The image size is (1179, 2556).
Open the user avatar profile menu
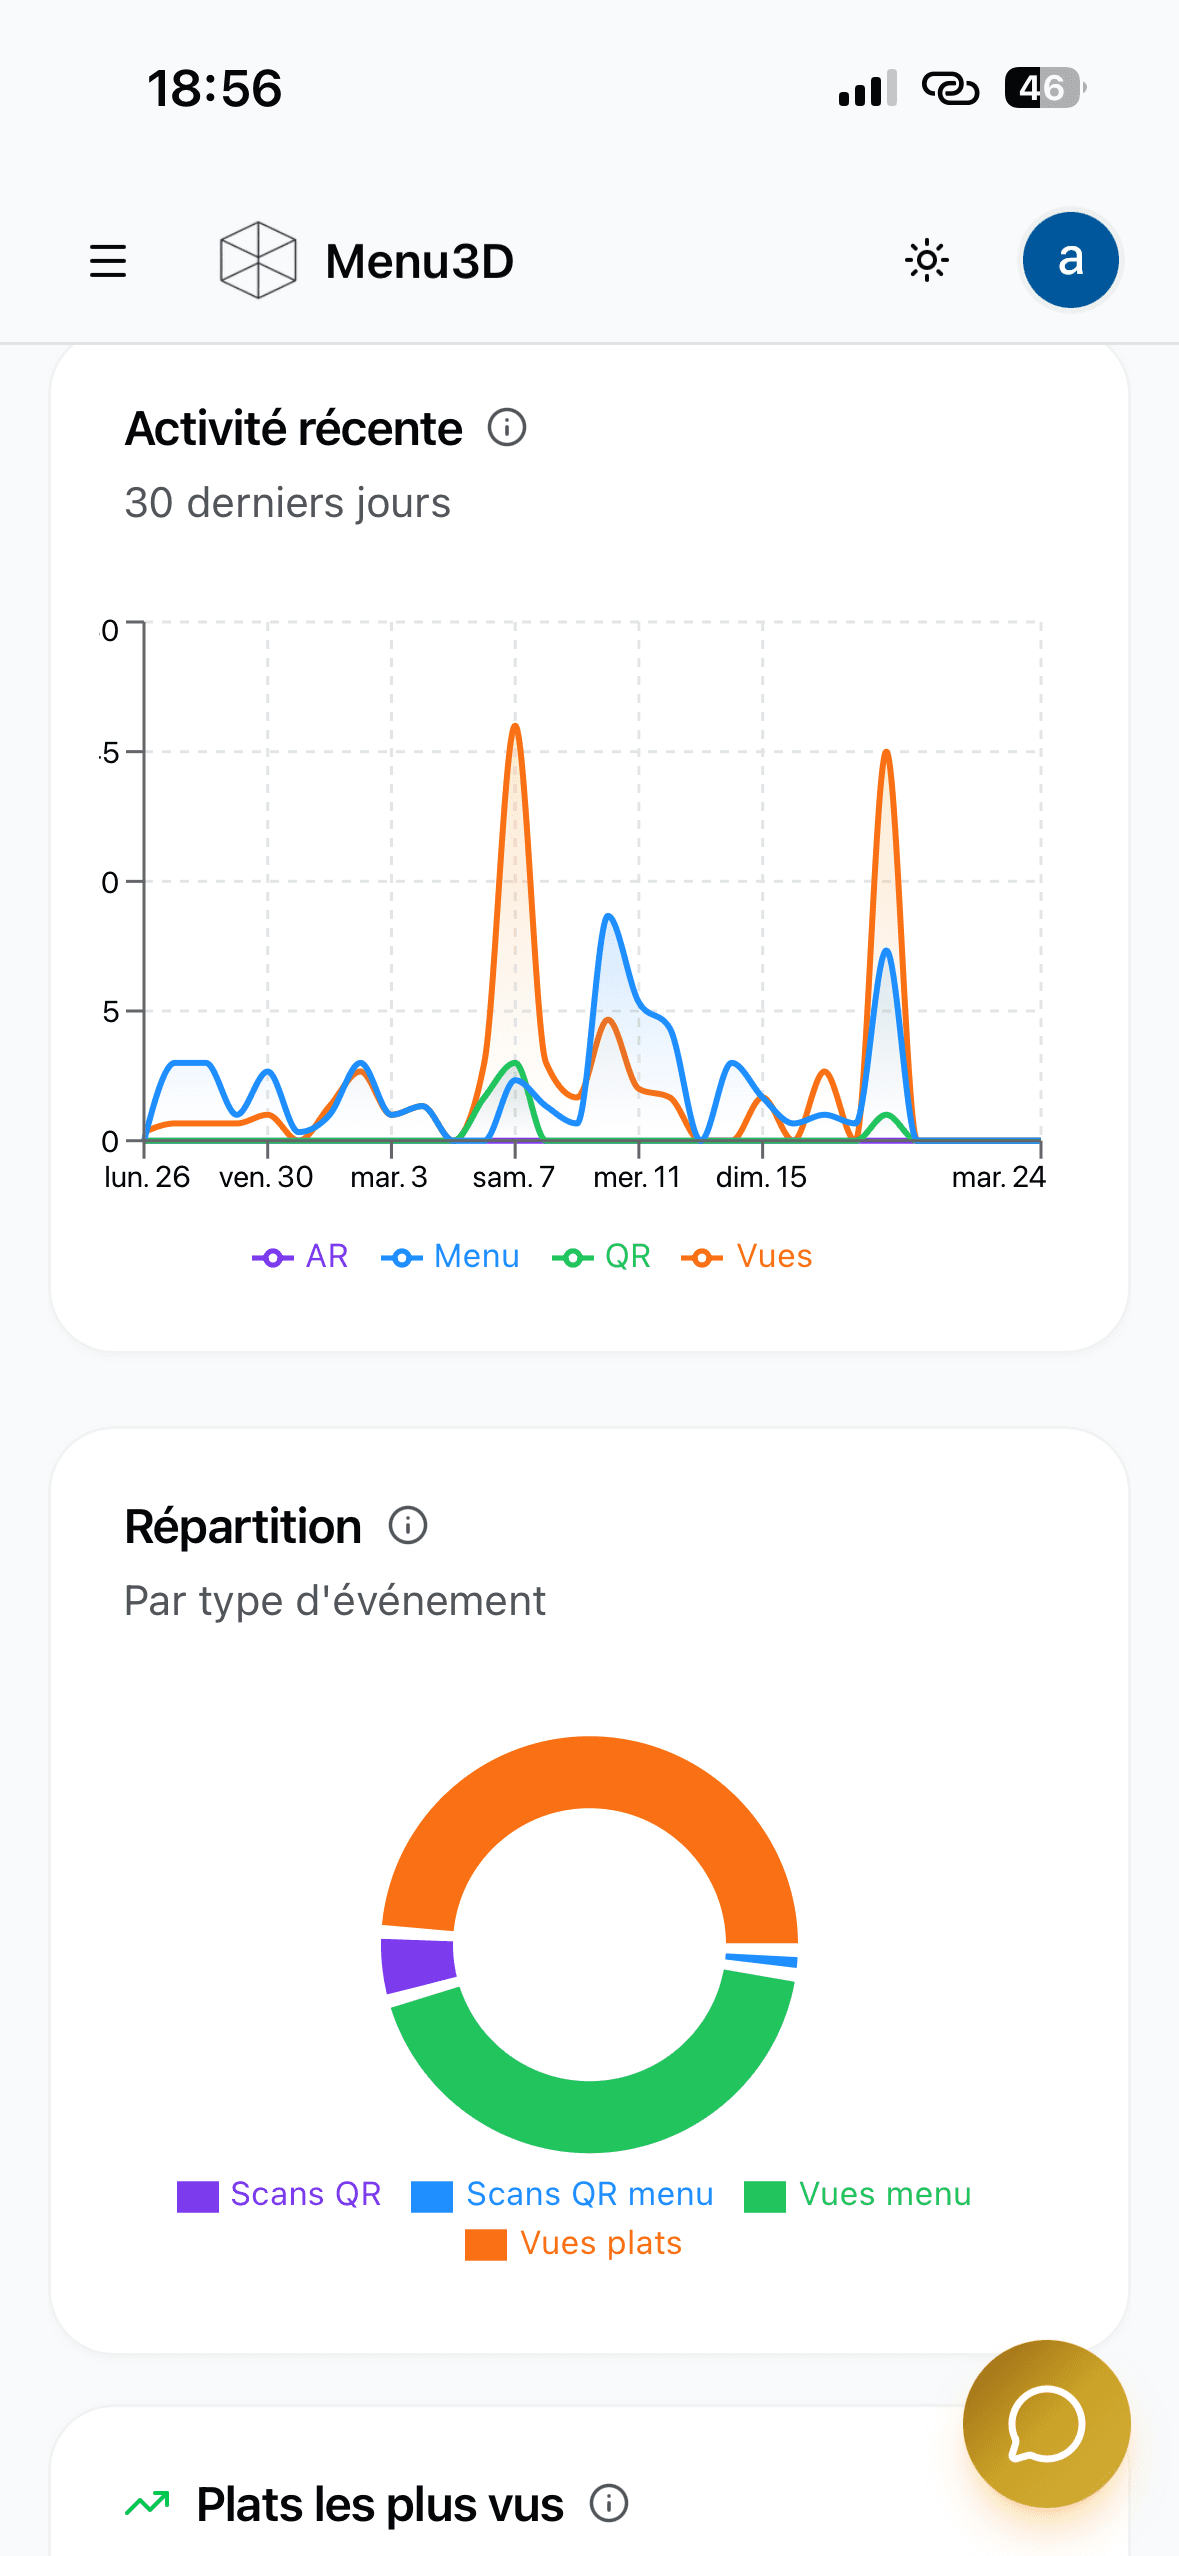pyautogui.click(x=1069, y=260)
